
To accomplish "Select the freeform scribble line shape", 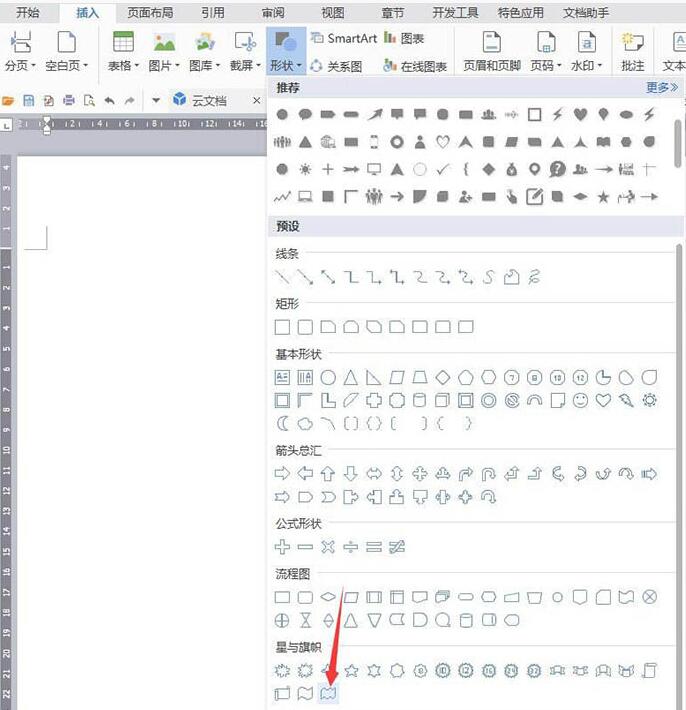I will click(534, 277).
